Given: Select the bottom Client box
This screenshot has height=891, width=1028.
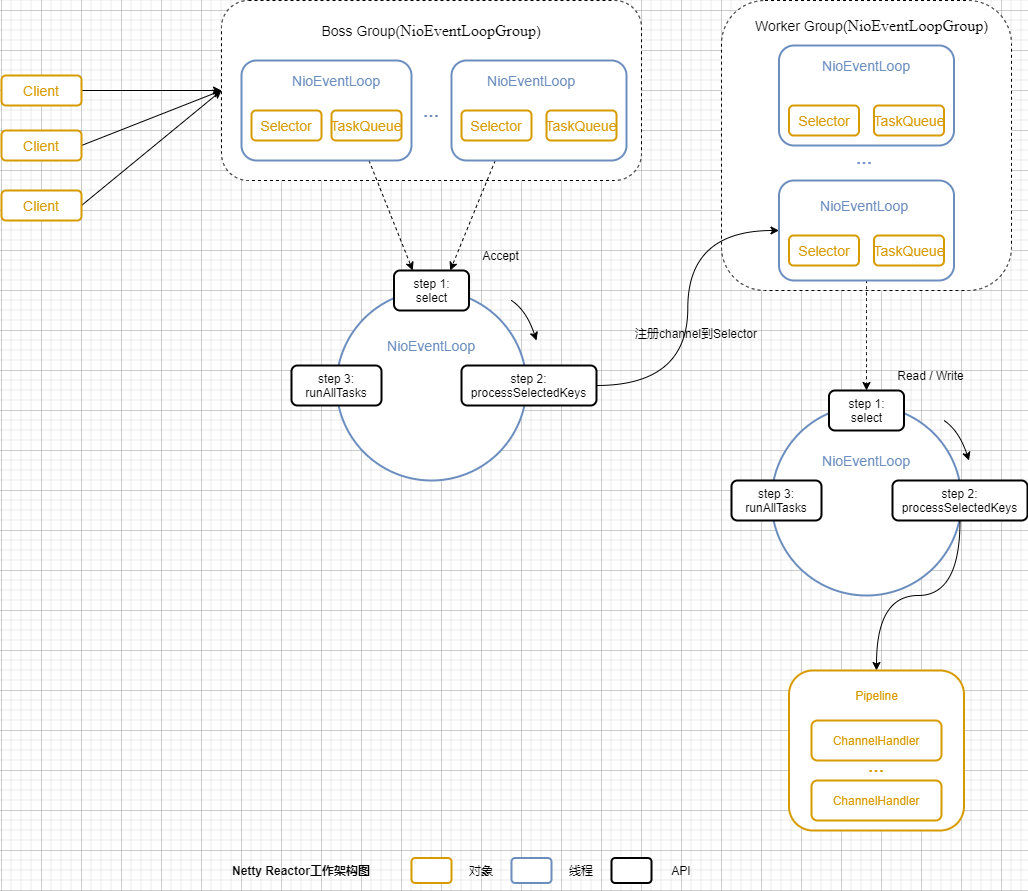Looking at the screenshot, I should (41, 206).
